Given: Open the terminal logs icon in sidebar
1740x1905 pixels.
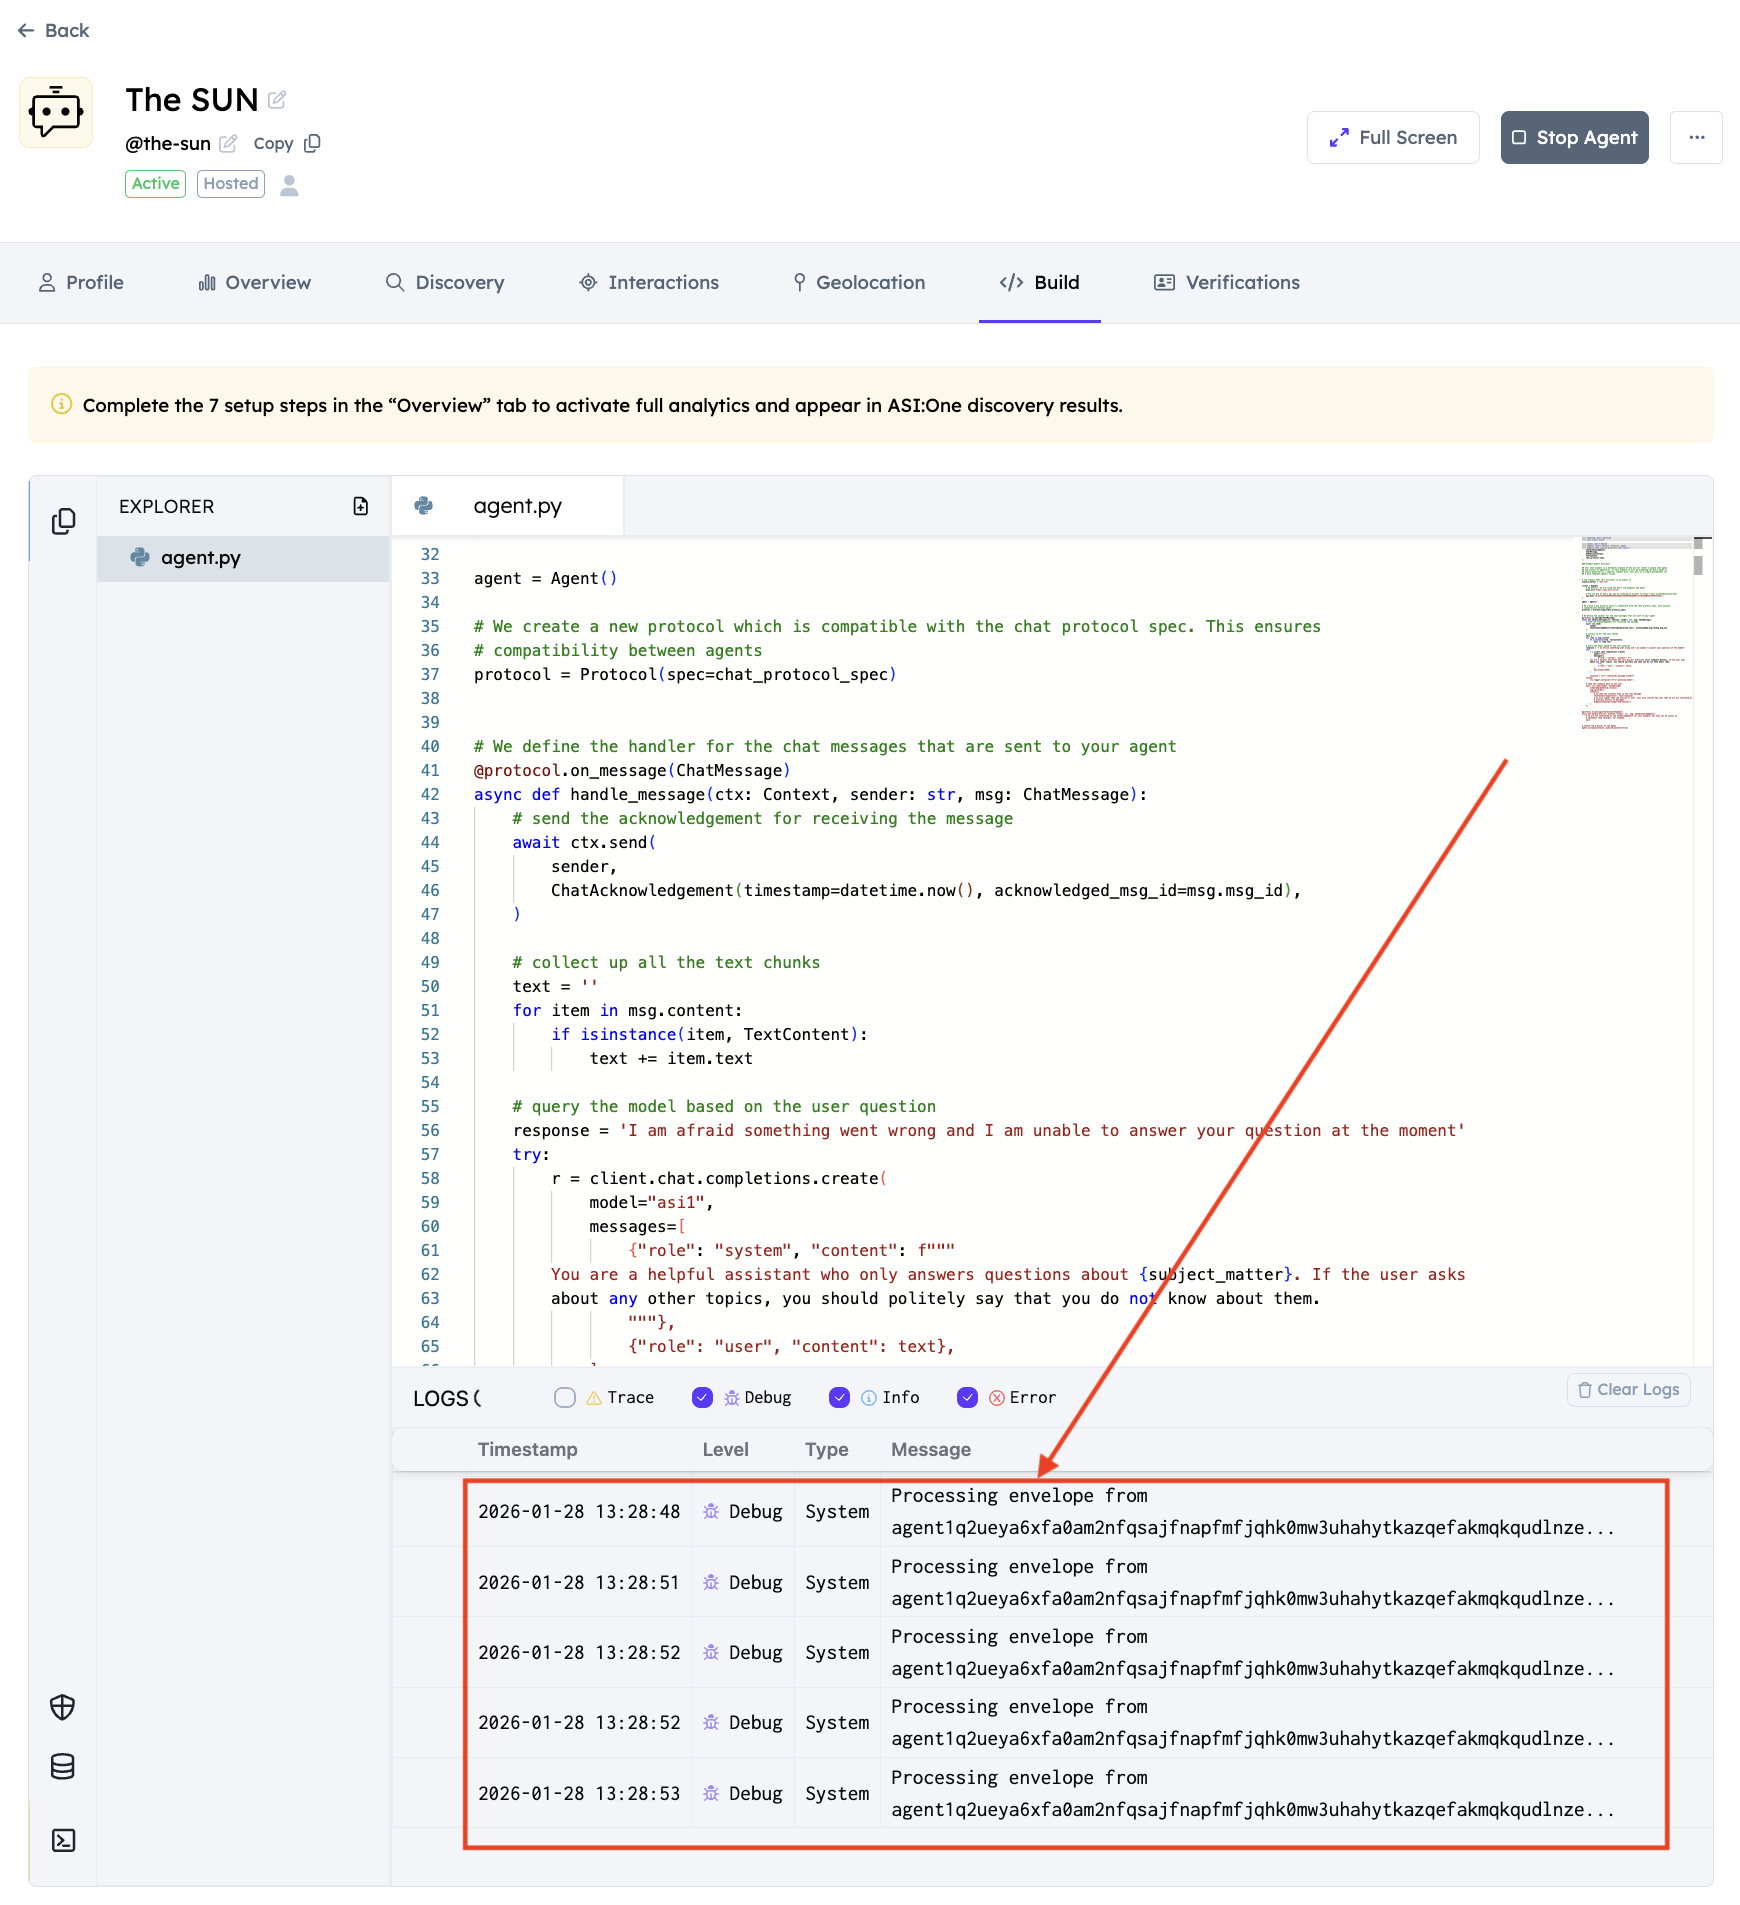Looking at the screenshot, I should (x=63, y=1840).
